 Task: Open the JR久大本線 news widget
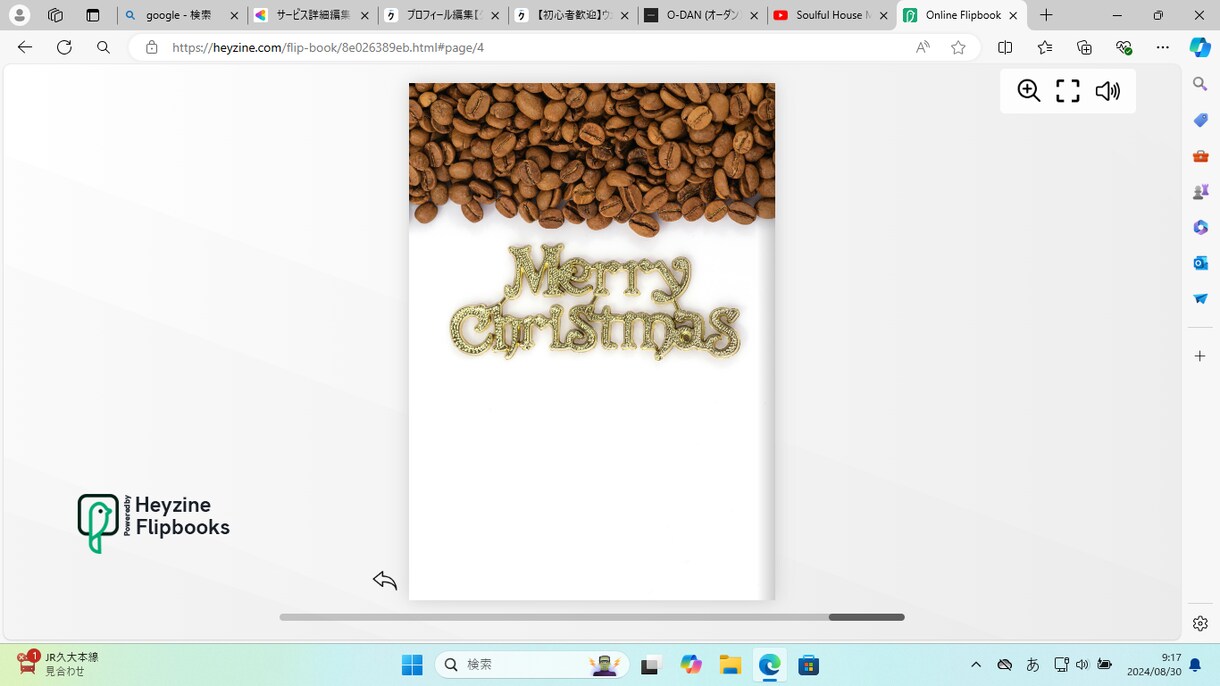click(x=58, y=664)
